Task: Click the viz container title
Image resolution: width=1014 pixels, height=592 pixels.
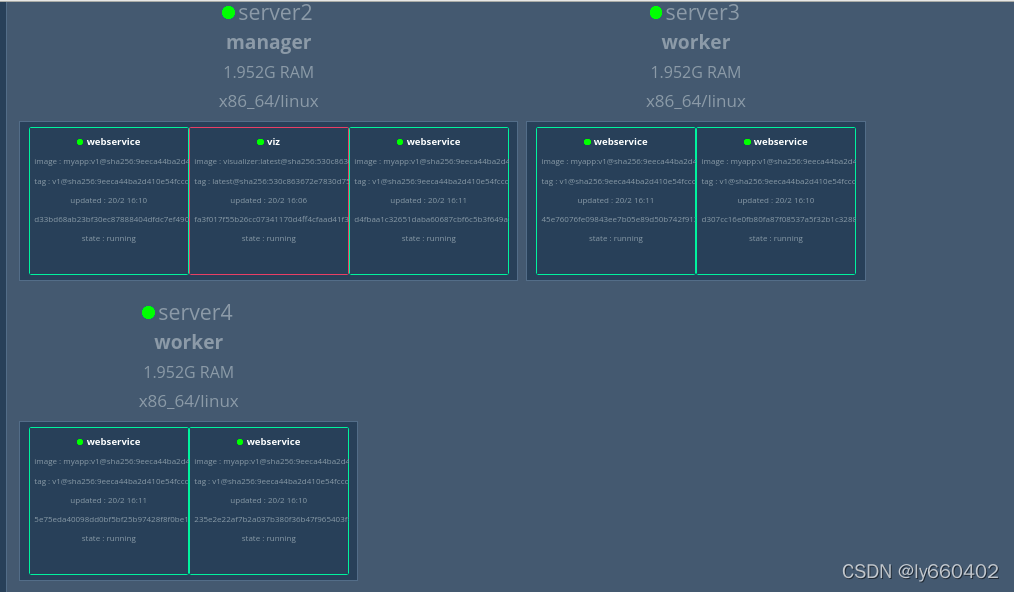Action: click(274, 142)
